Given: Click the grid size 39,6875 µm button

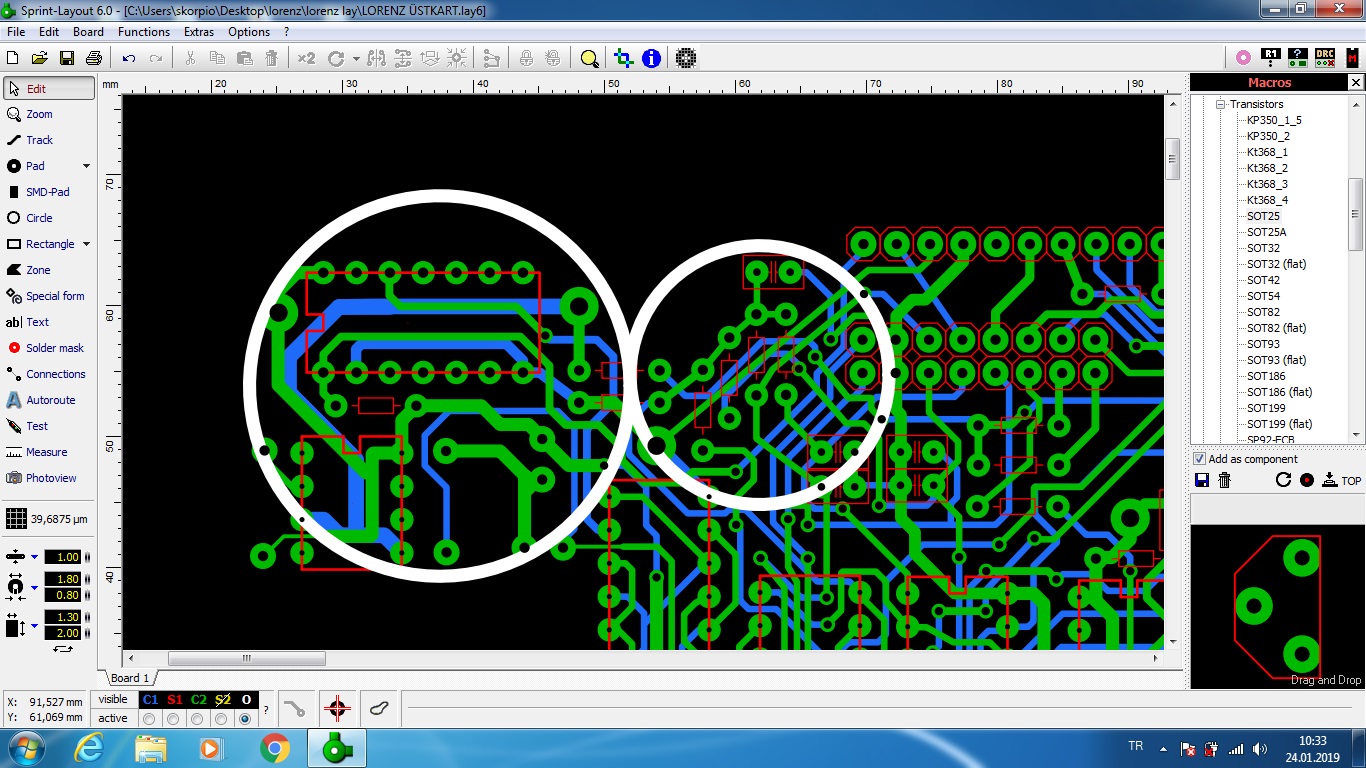Looking at the screenshot, I should click(x=47, y=519).
